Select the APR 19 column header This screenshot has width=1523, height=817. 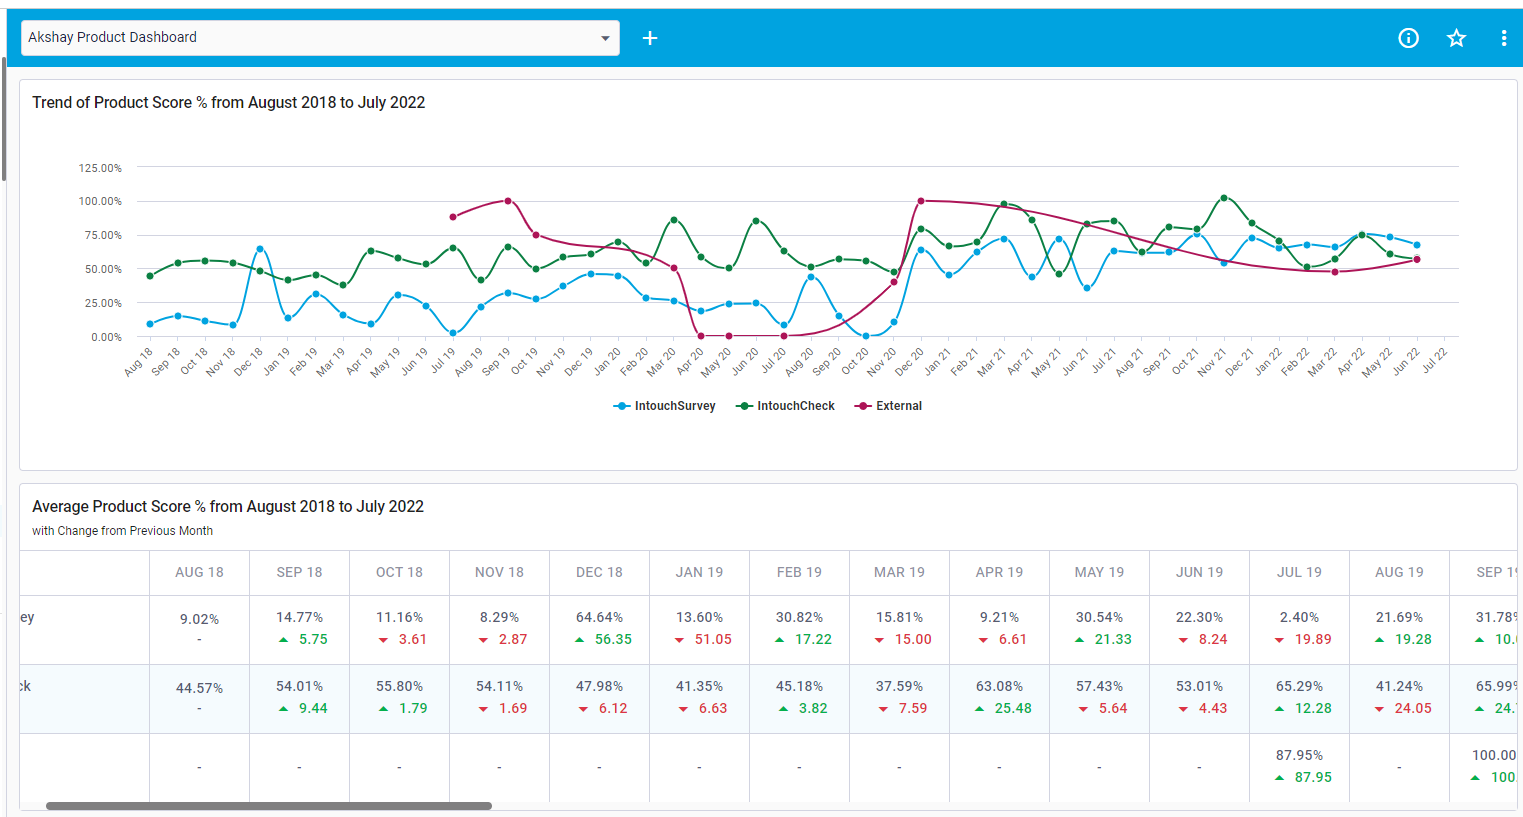click(x=999, y=572)
